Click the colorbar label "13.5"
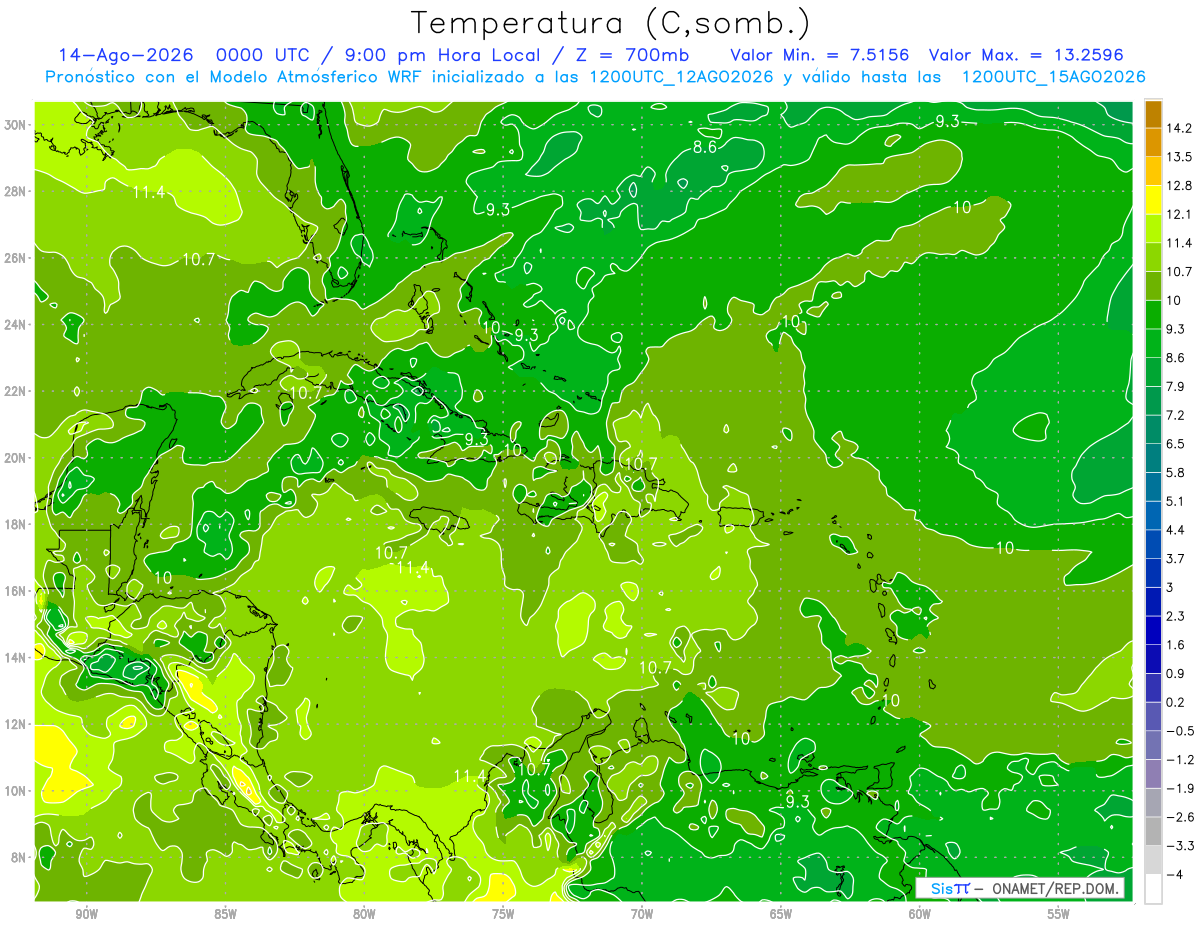Screen dimensions: 1200x927 1181,157
